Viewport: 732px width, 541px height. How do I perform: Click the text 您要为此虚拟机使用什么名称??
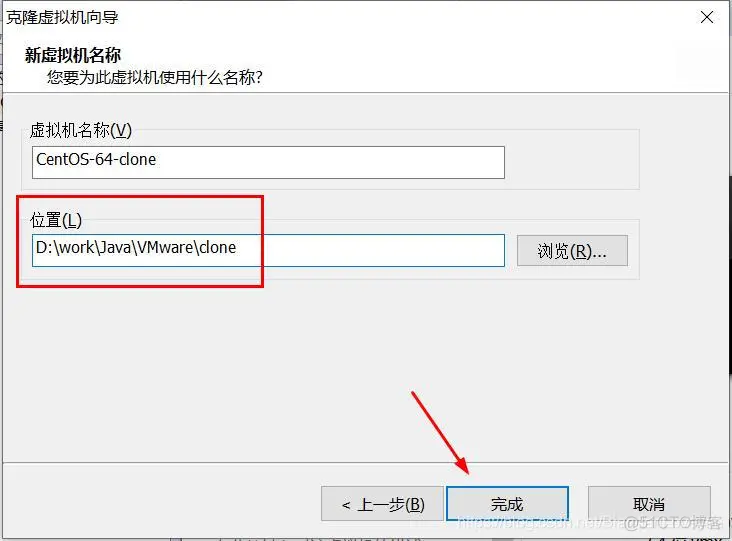[x=155, y=77]
